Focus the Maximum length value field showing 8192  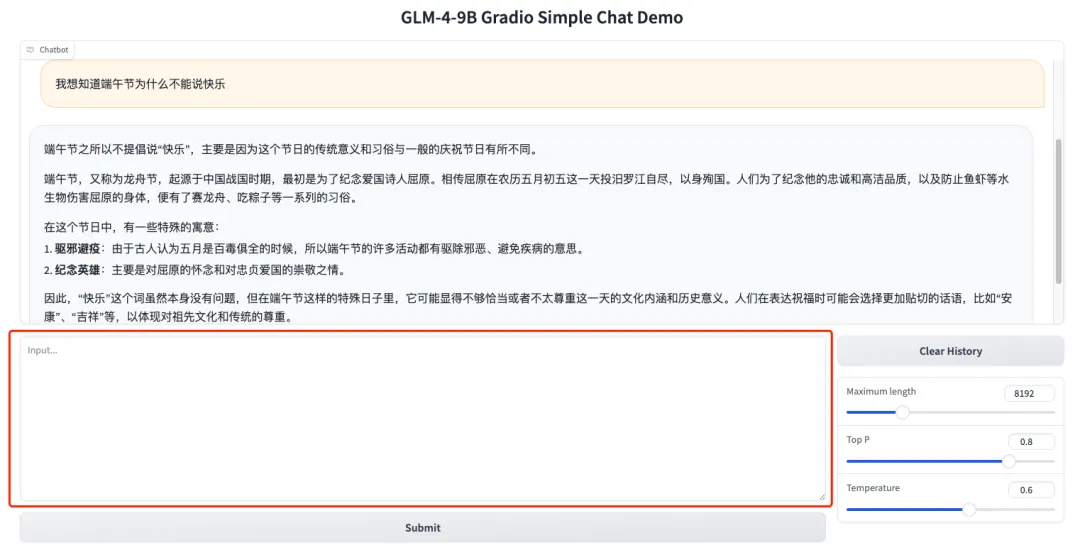(x=1028, y=394)
